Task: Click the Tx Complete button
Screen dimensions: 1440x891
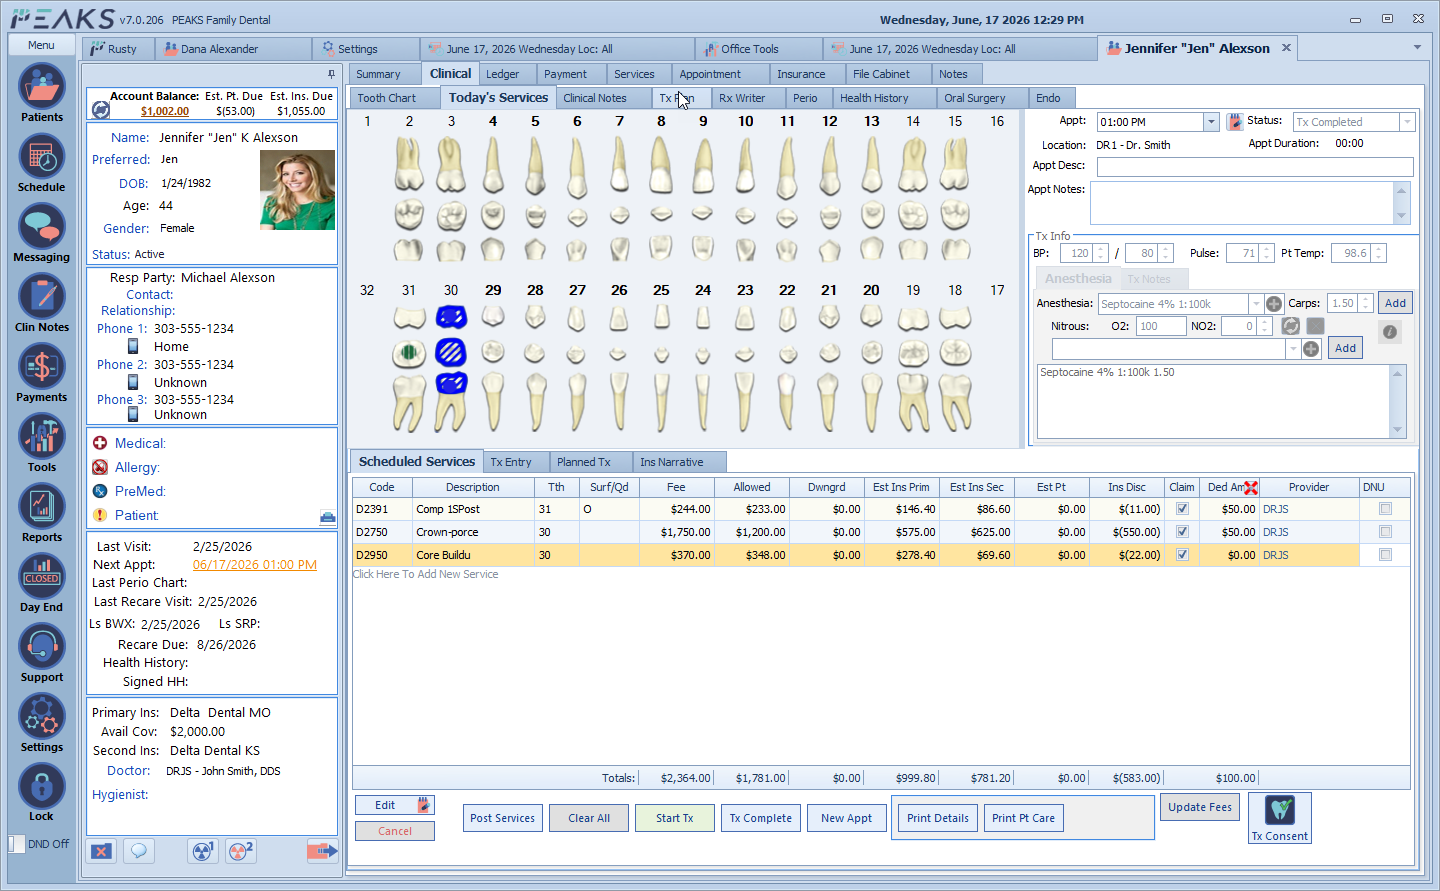Action: click(761, 818)
